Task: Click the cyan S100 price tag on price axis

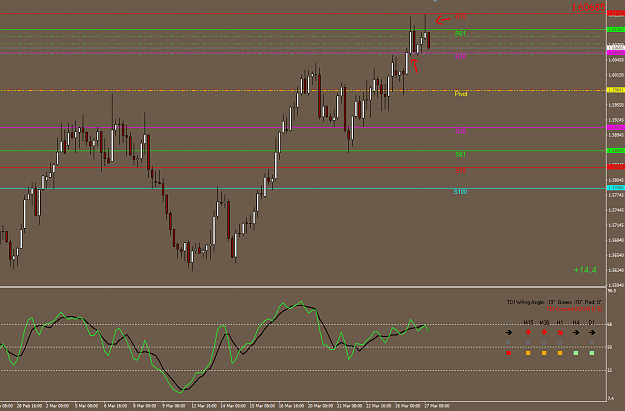Action: (x=615, y=188)
